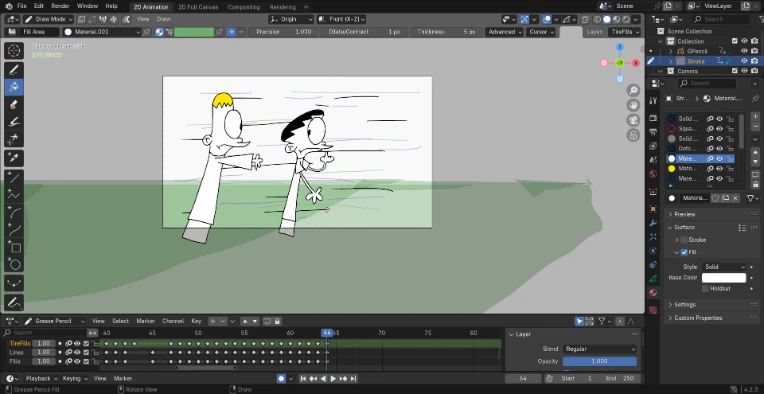Select the Arc tool

tap(14, 212)
